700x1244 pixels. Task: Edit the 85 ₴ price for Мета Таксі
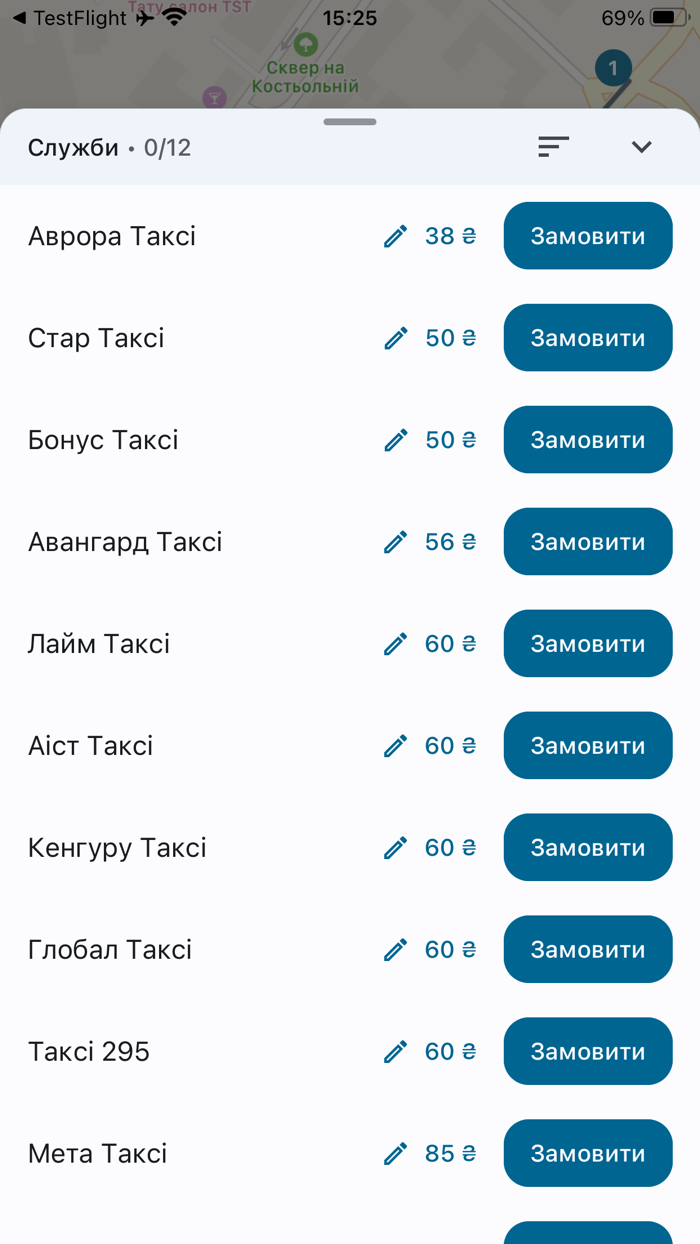tap(396, 1153)
